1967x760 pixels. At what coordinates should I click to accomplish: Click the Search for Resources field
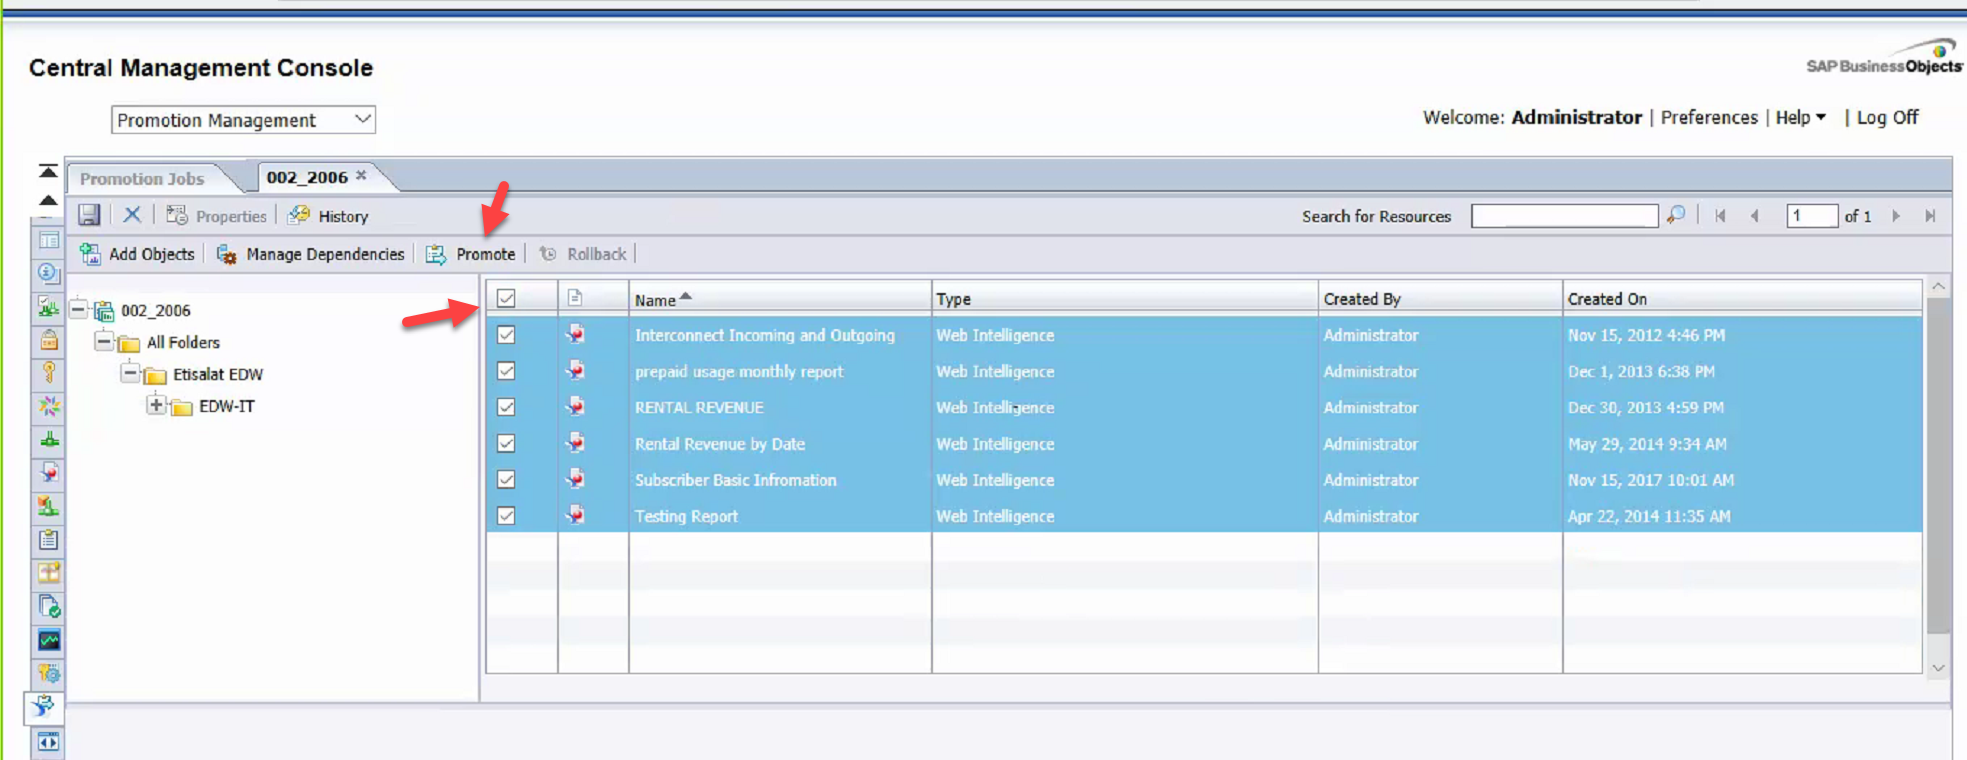[1564, 216]
